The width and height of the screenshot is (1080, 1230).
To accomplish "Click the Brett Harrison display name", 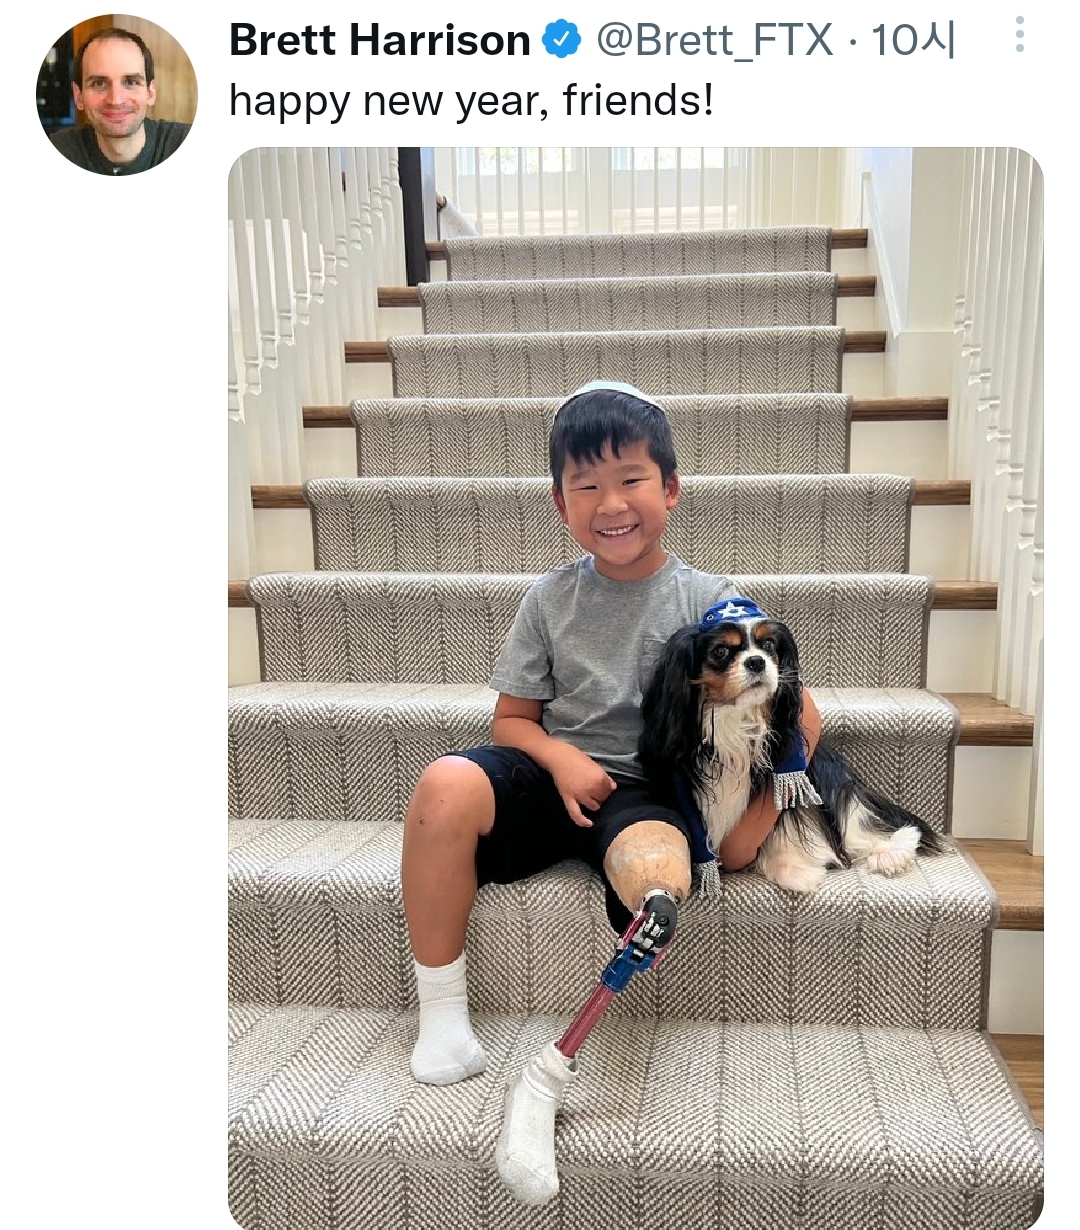I will (x=380, y=40).
